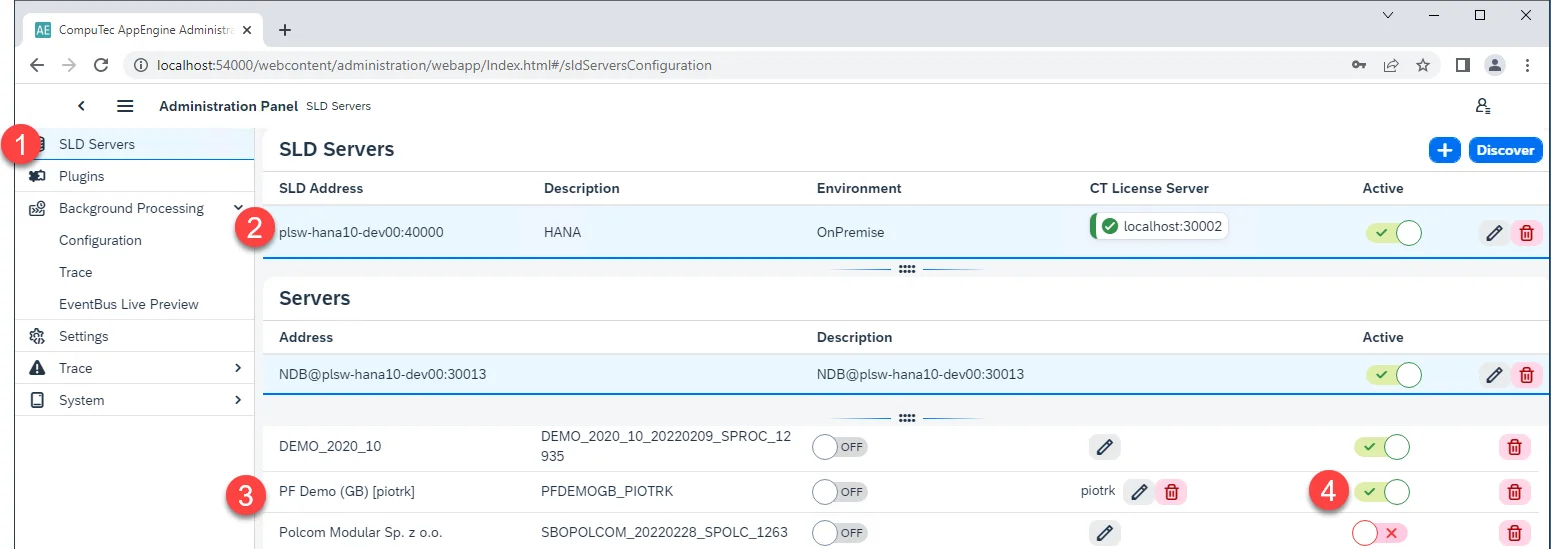Viewport: 1551px width, 549px height.
Task: Switch the OFF toggle for PF Demo (GB)
Action: 840,492
